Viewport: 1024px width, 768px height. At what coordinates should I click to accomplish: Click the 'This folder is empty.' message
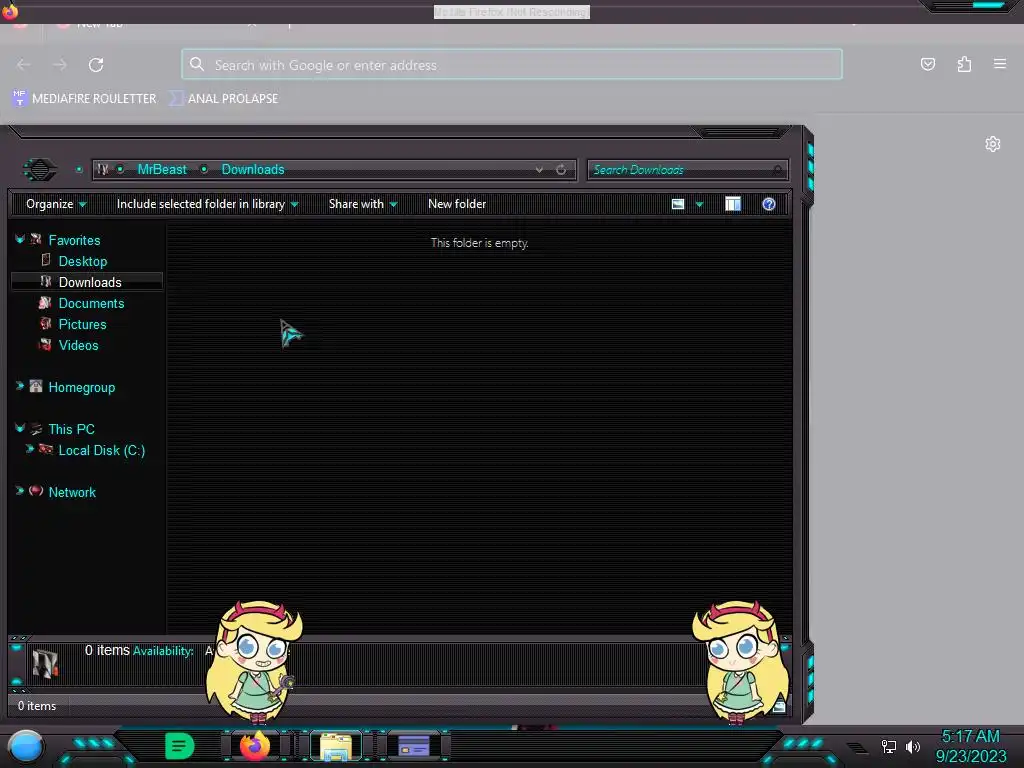click(x=479, y=243)
